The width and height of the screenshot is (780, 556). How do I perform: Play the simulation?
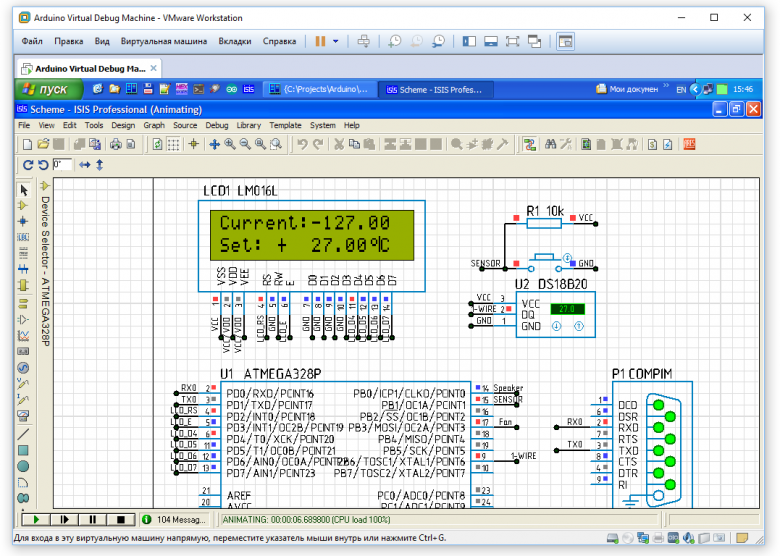coord(36,520)
